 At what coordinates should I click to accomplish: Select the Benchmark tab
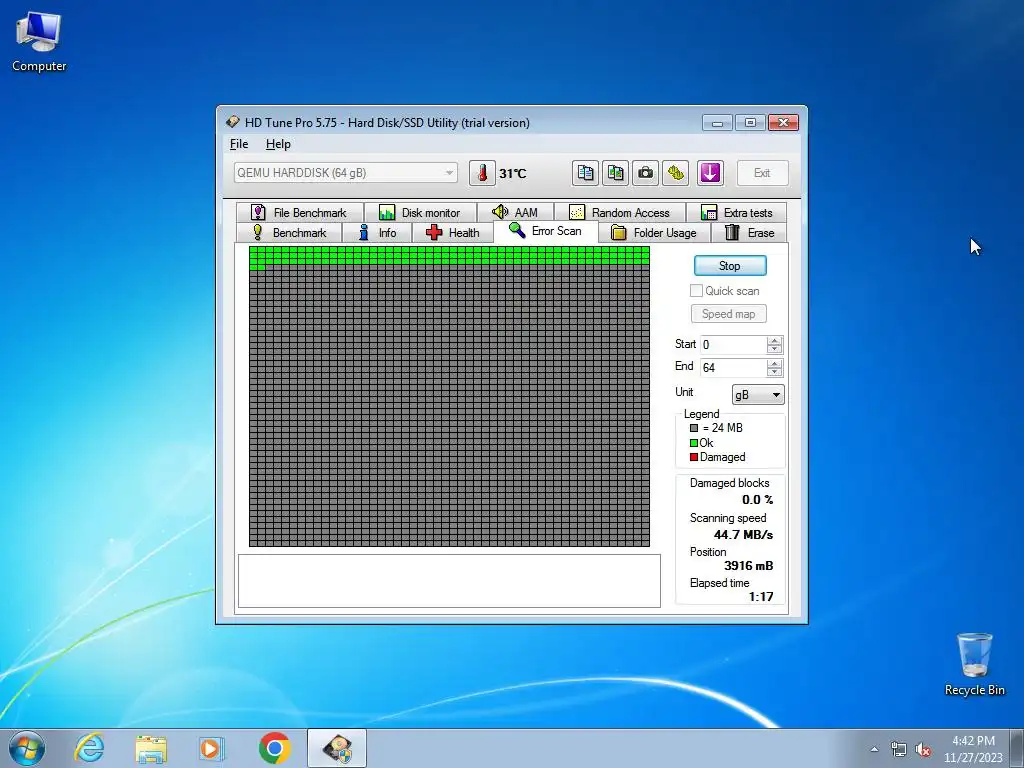coord(289,232)
